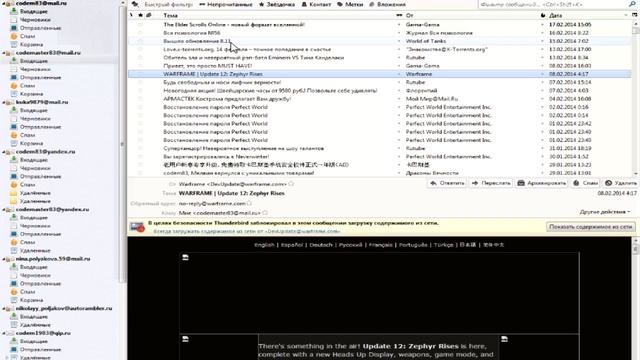Open the Rutube message dated 07.02.2014 15:14

[380, 82]
